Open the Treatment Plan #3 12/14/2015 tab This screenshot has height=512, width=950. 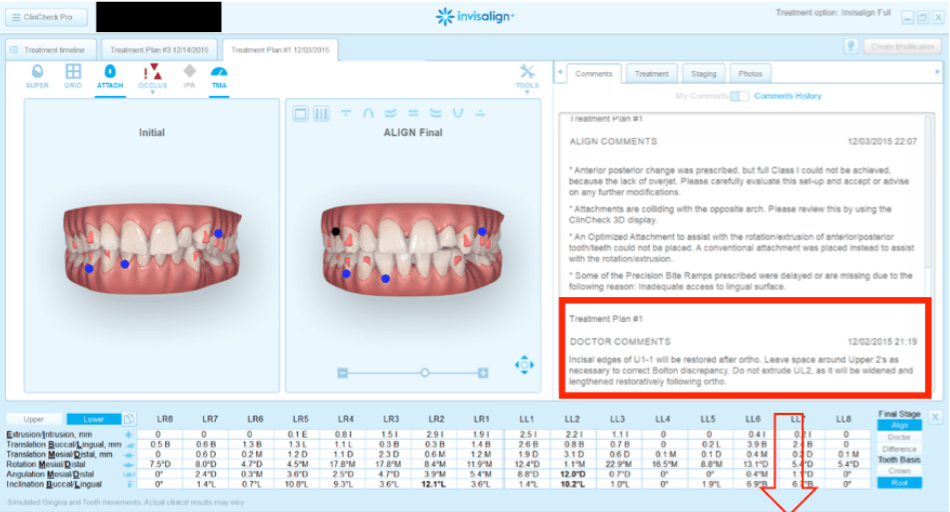159,50
